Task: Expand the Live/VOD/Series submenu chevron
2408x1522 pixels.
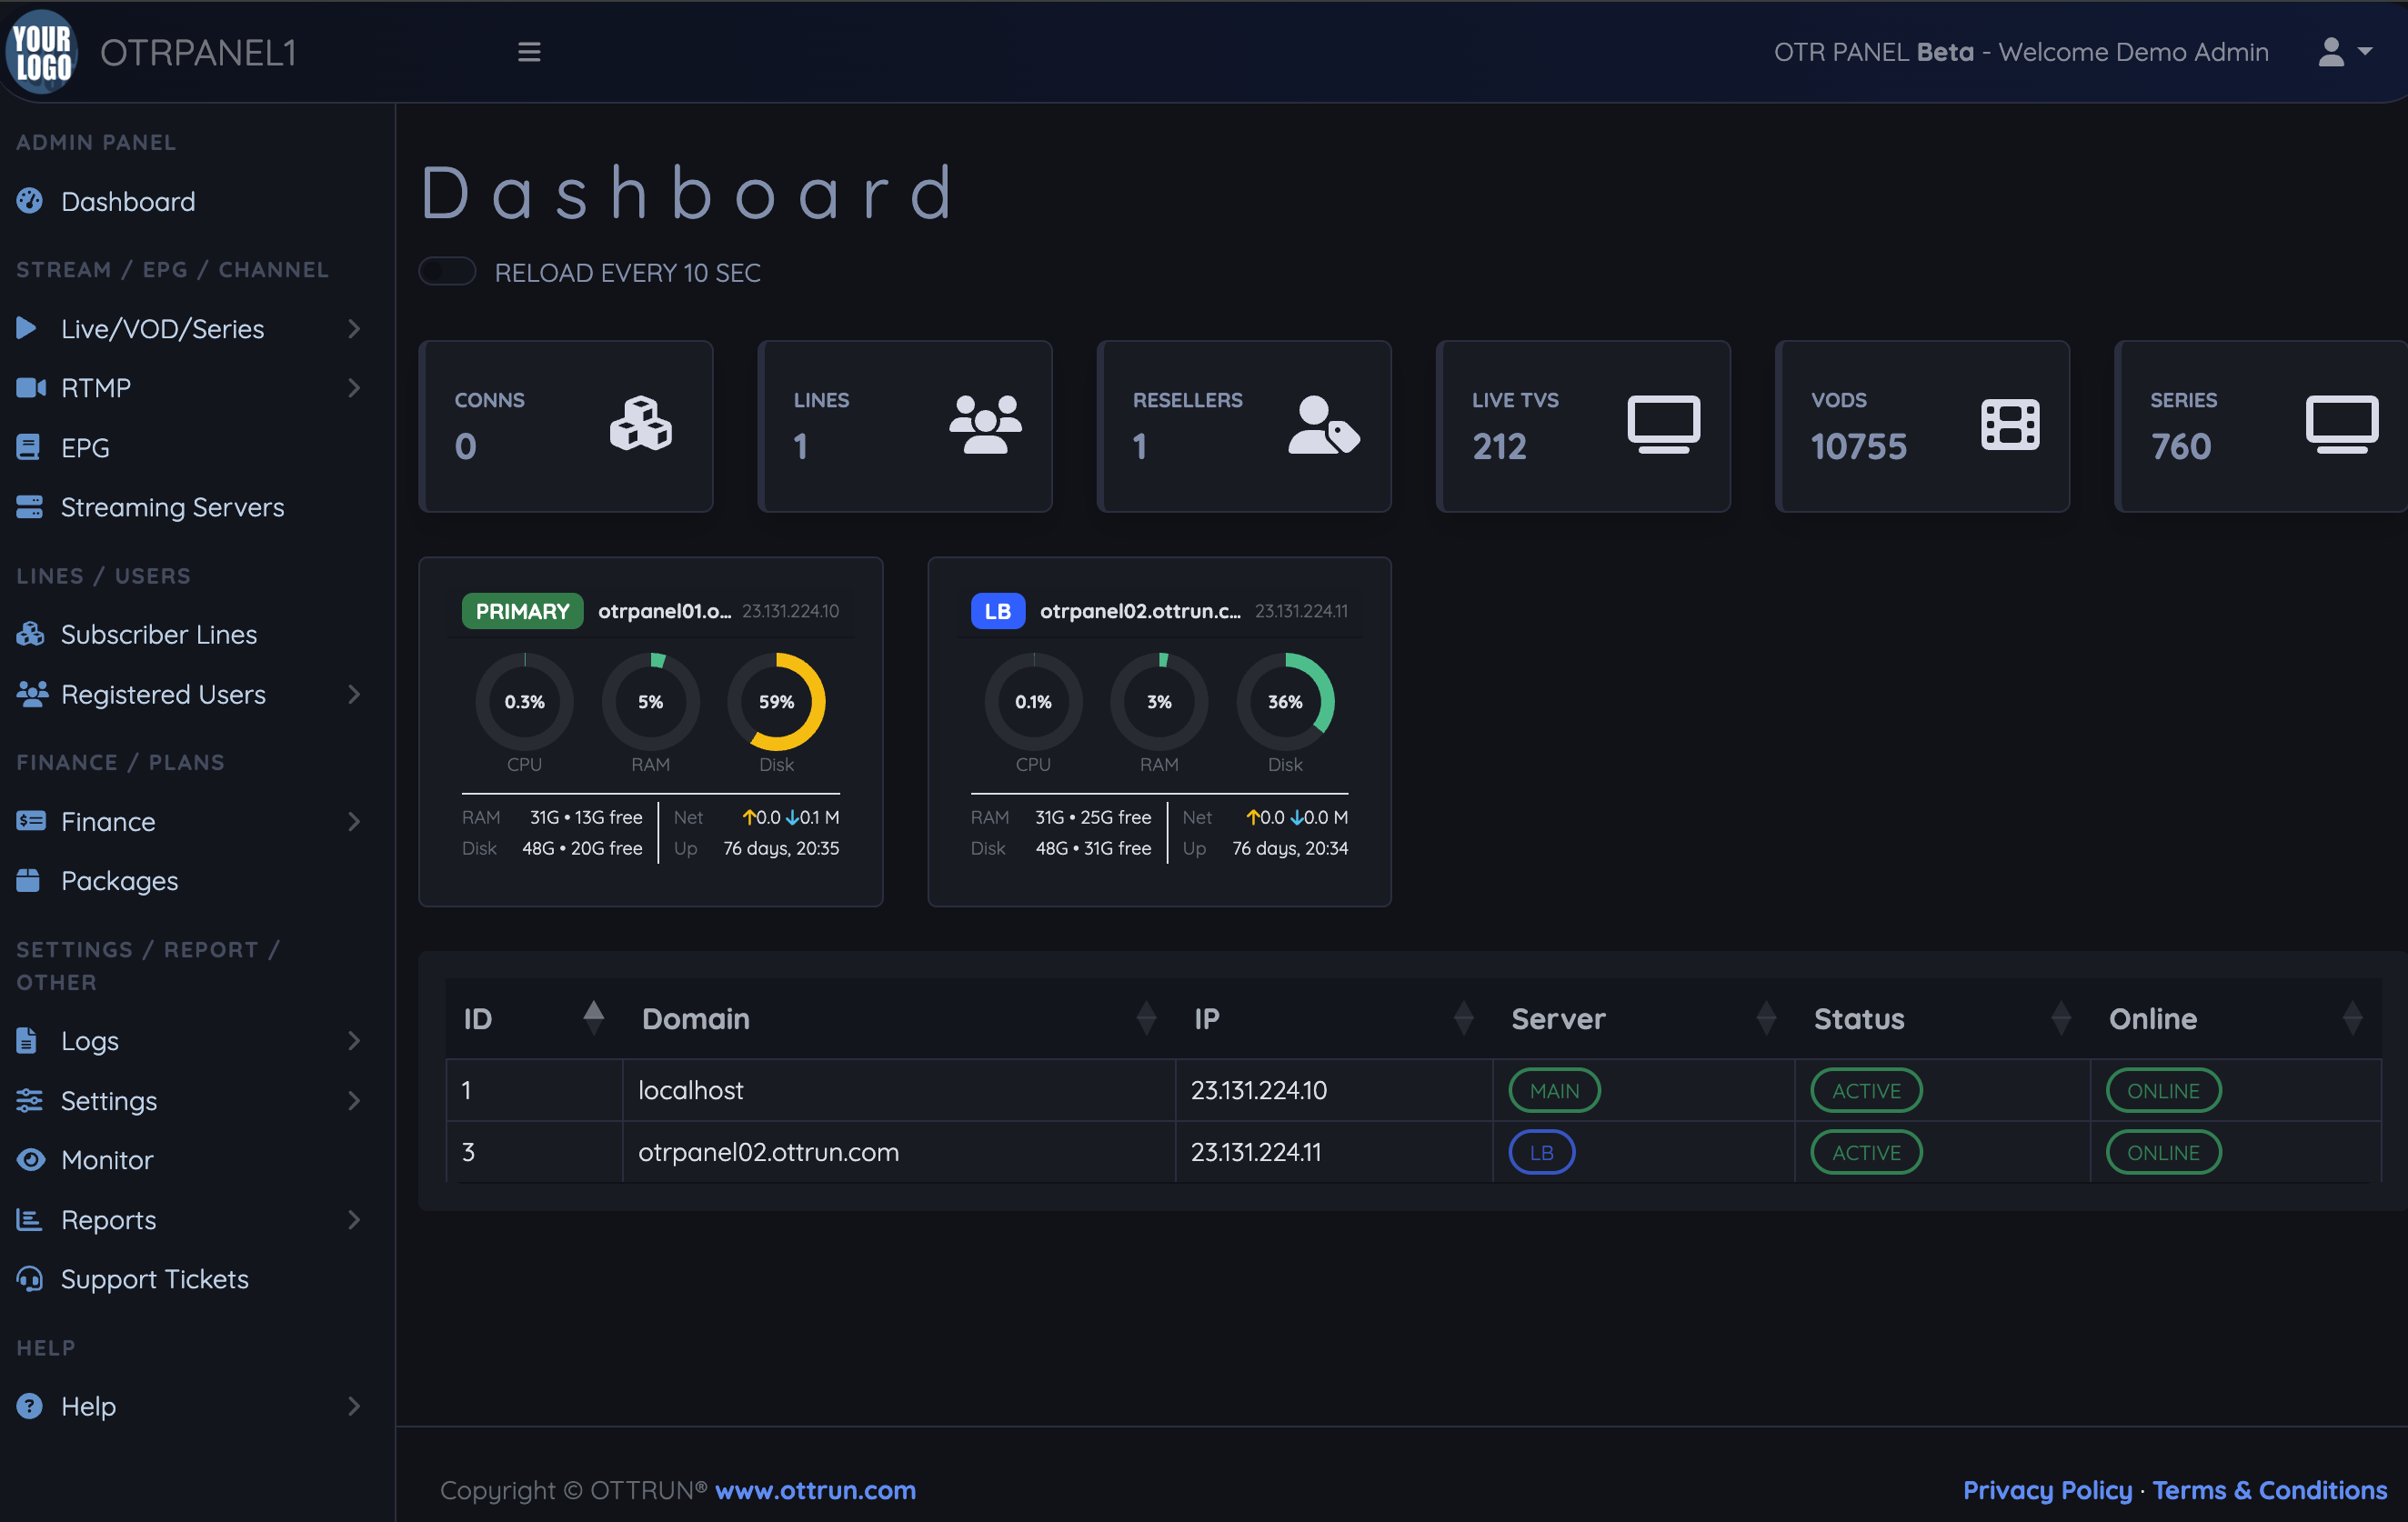Action: pos(354,329)
